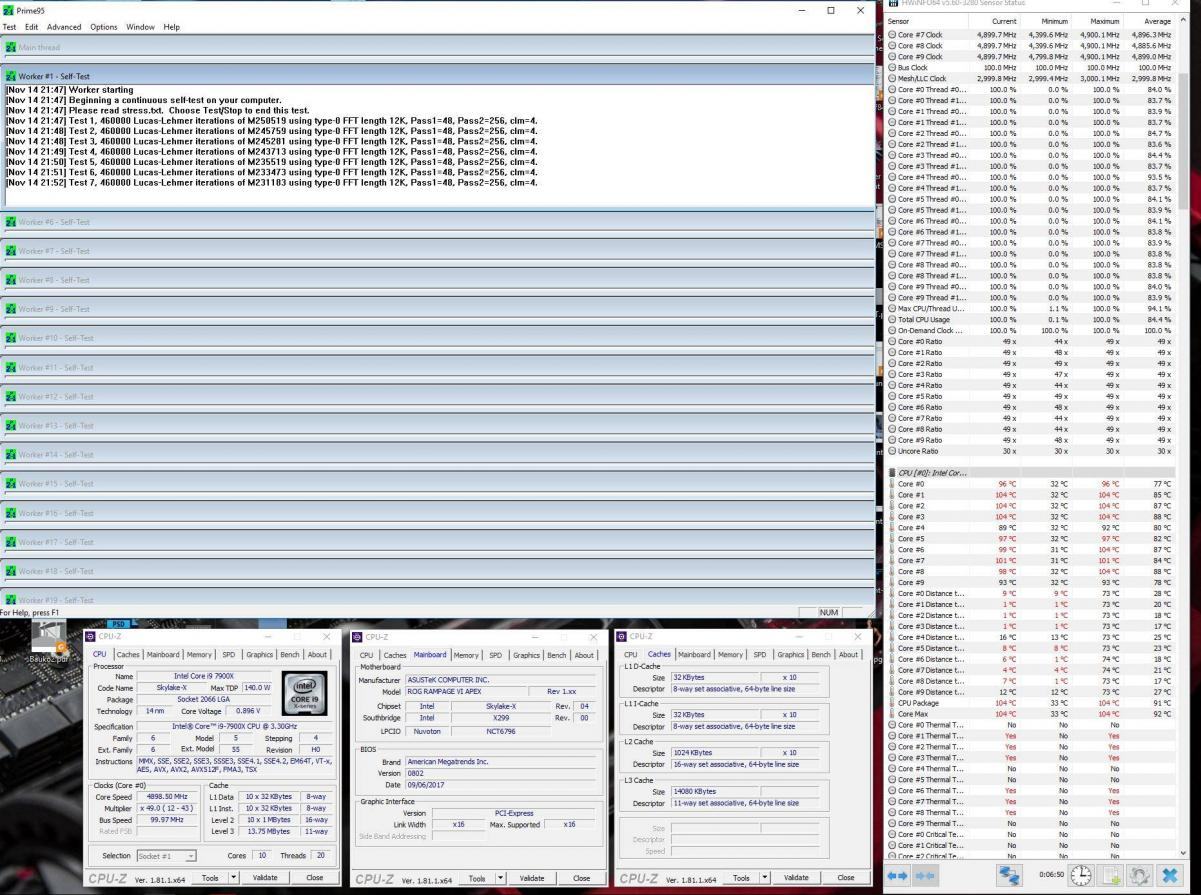1201x895 pixels.
Task: Open the Test menu in Prime95
Action: [x=10, y=27]
